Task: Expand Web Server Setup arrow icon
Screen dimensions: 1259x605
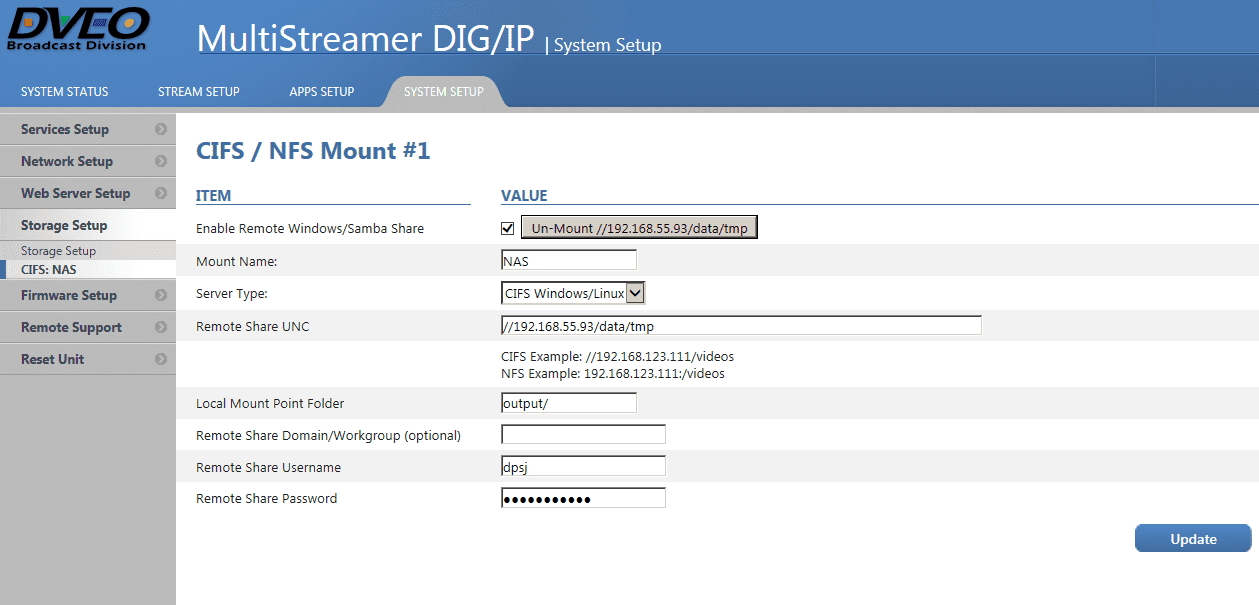Action: coord(161,193)
